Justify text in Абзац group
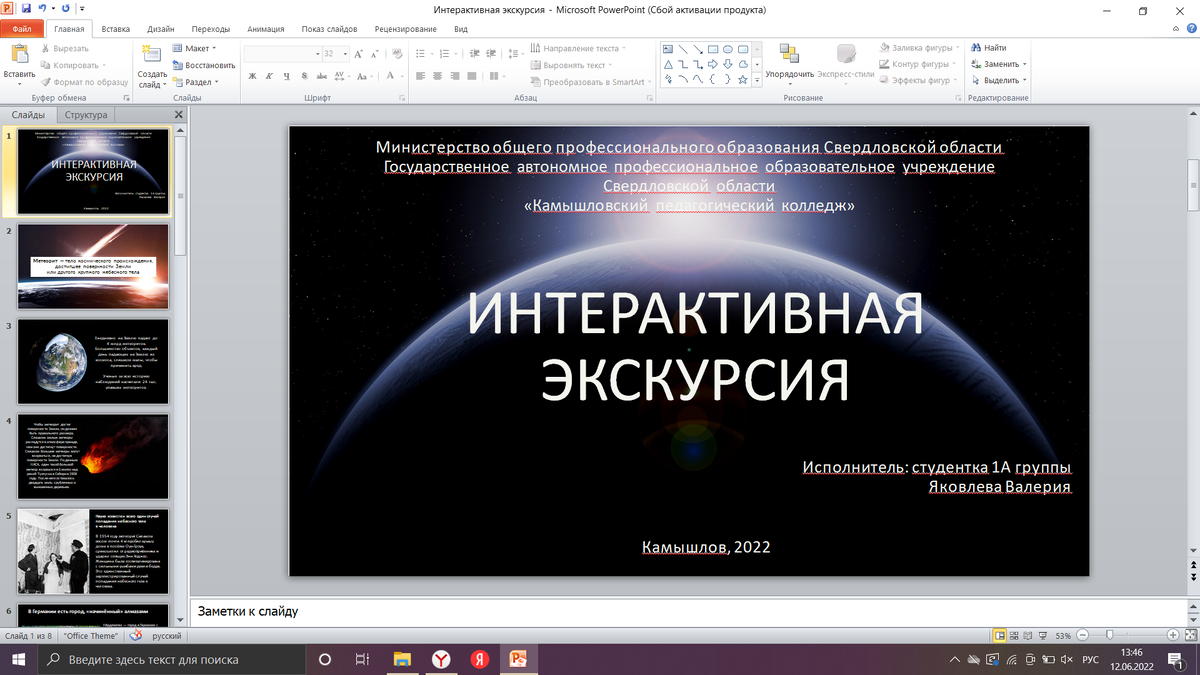Image resolution: width=1200 pixels, height=675 pixels. [x=472, y=76]
